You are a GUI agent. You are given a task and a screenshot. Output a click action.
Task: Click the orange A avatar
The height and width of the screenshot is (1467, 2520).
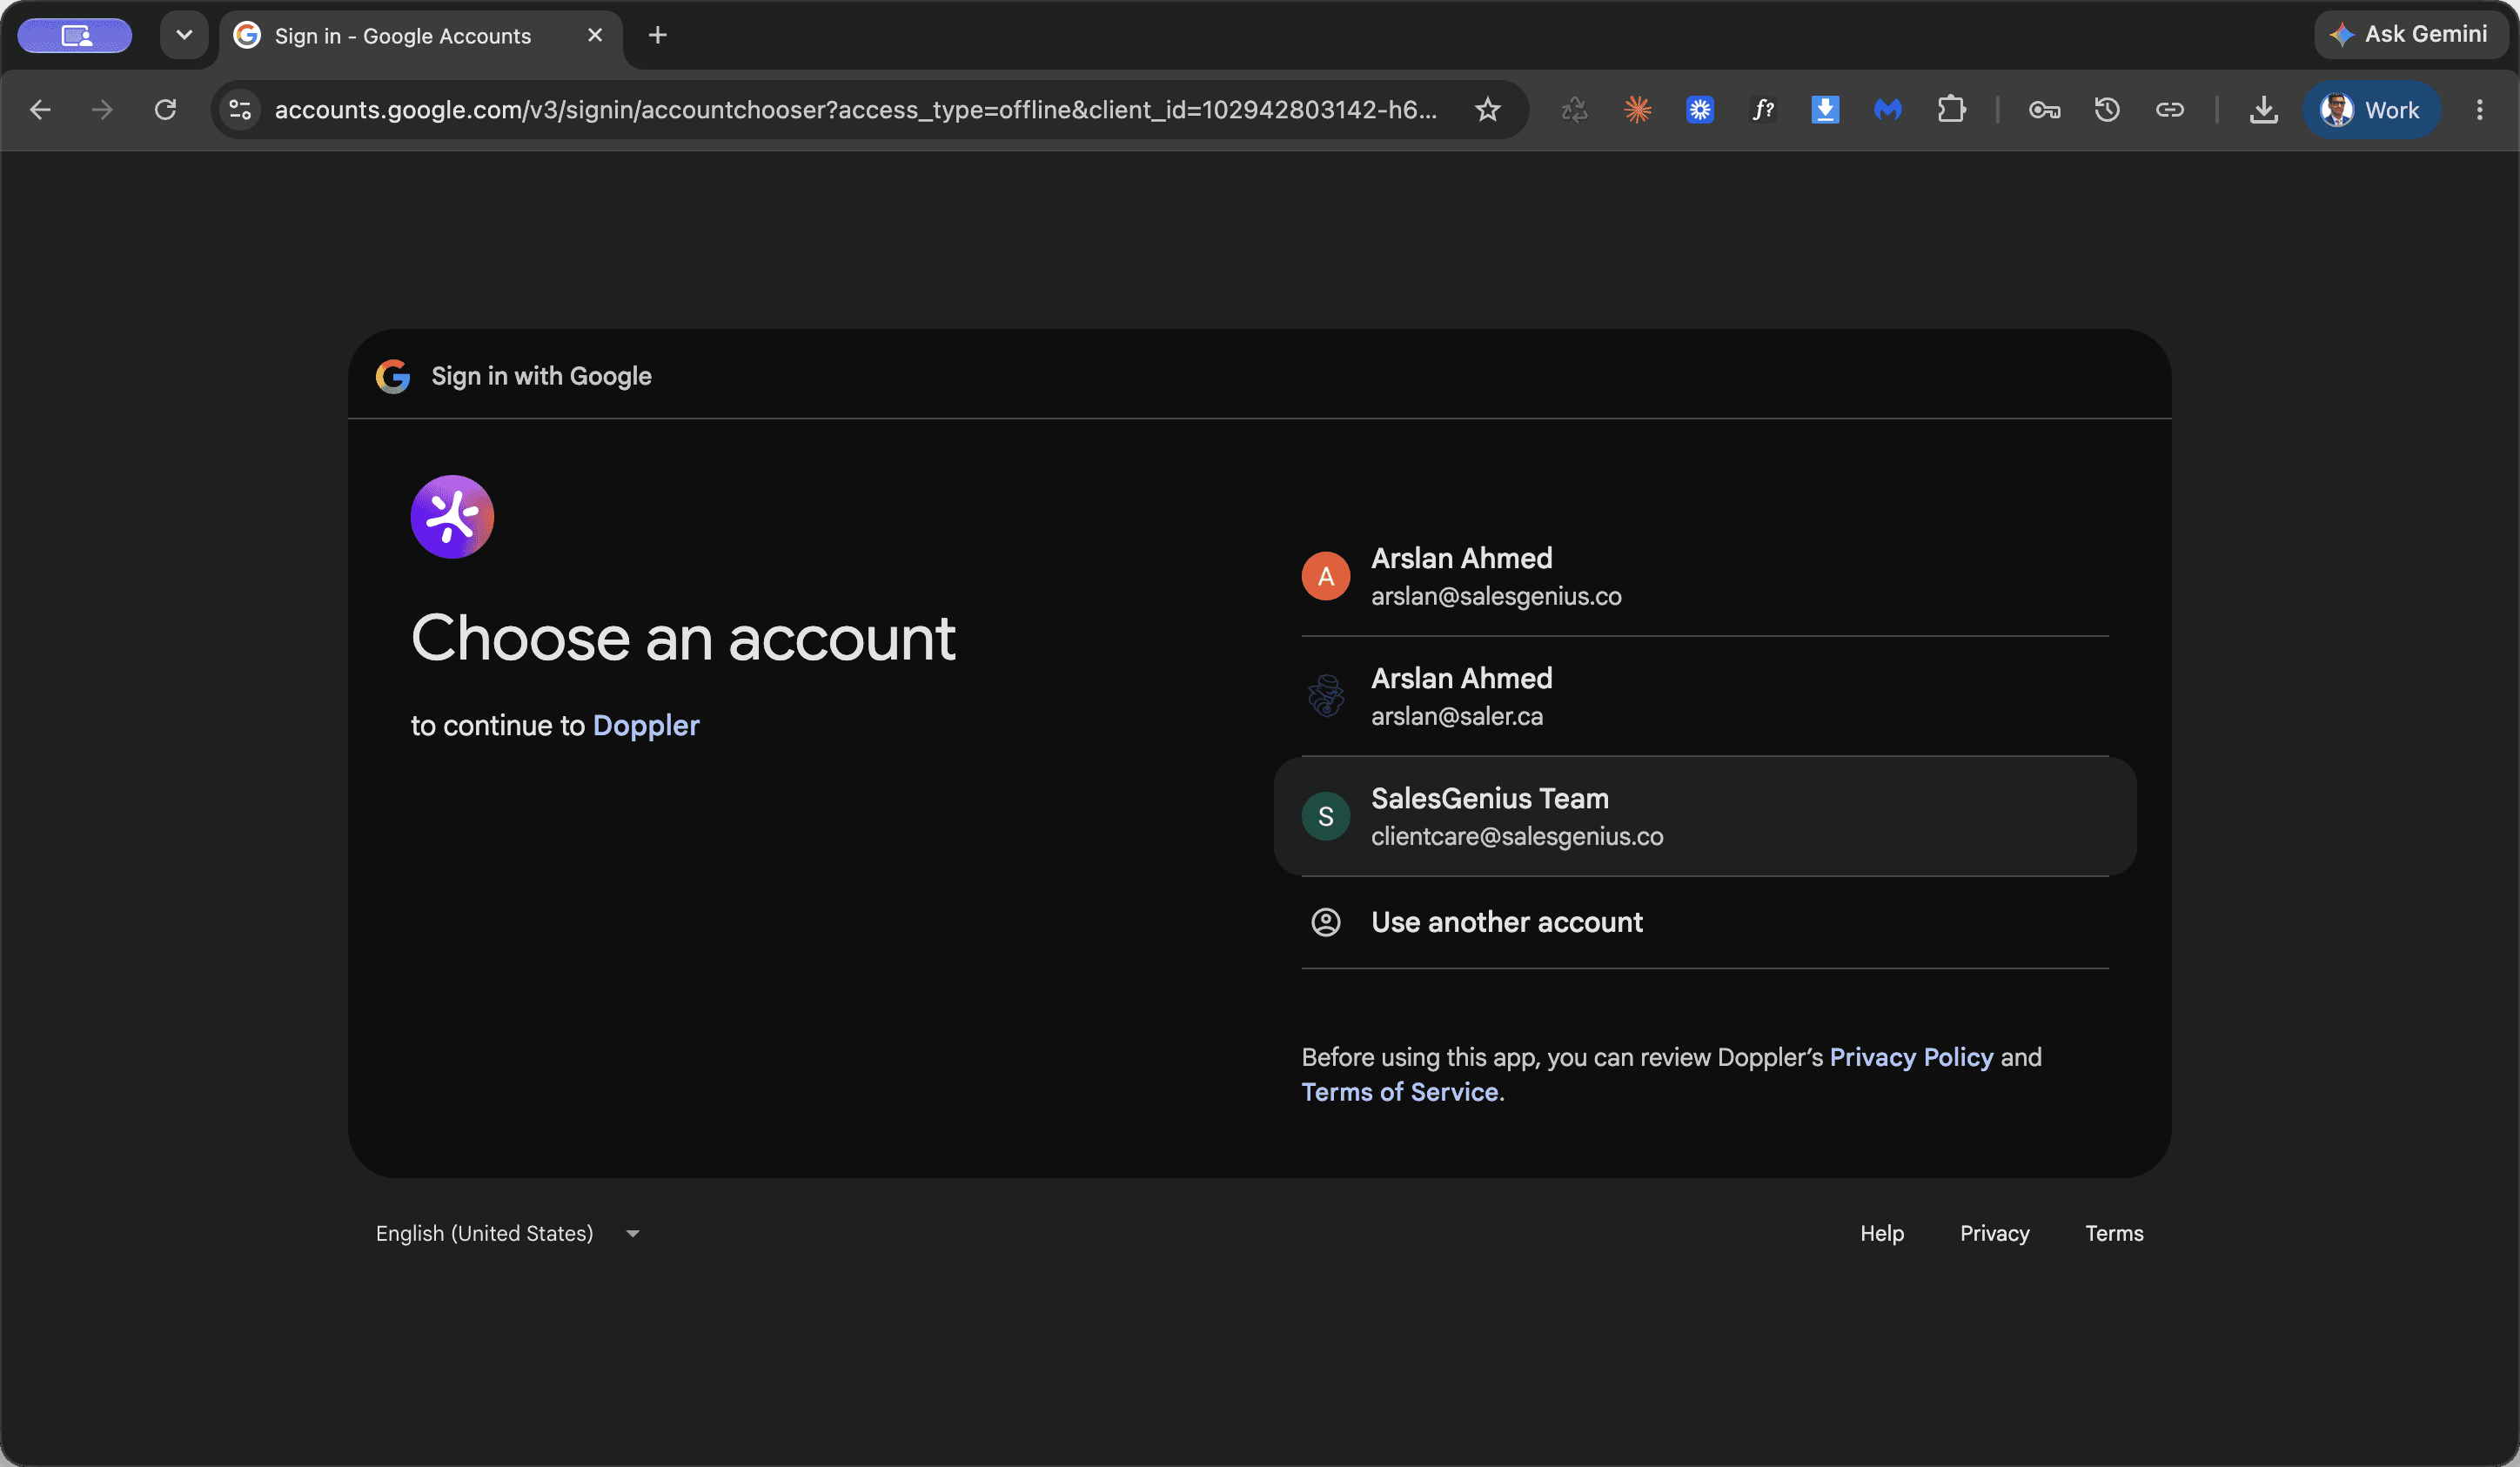(1326, 576)
